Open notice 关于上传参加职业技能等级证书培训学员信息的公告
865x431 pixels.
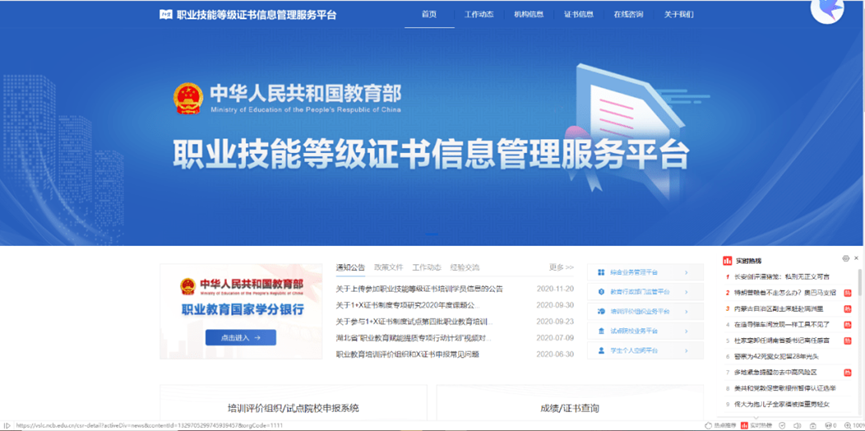419,289
